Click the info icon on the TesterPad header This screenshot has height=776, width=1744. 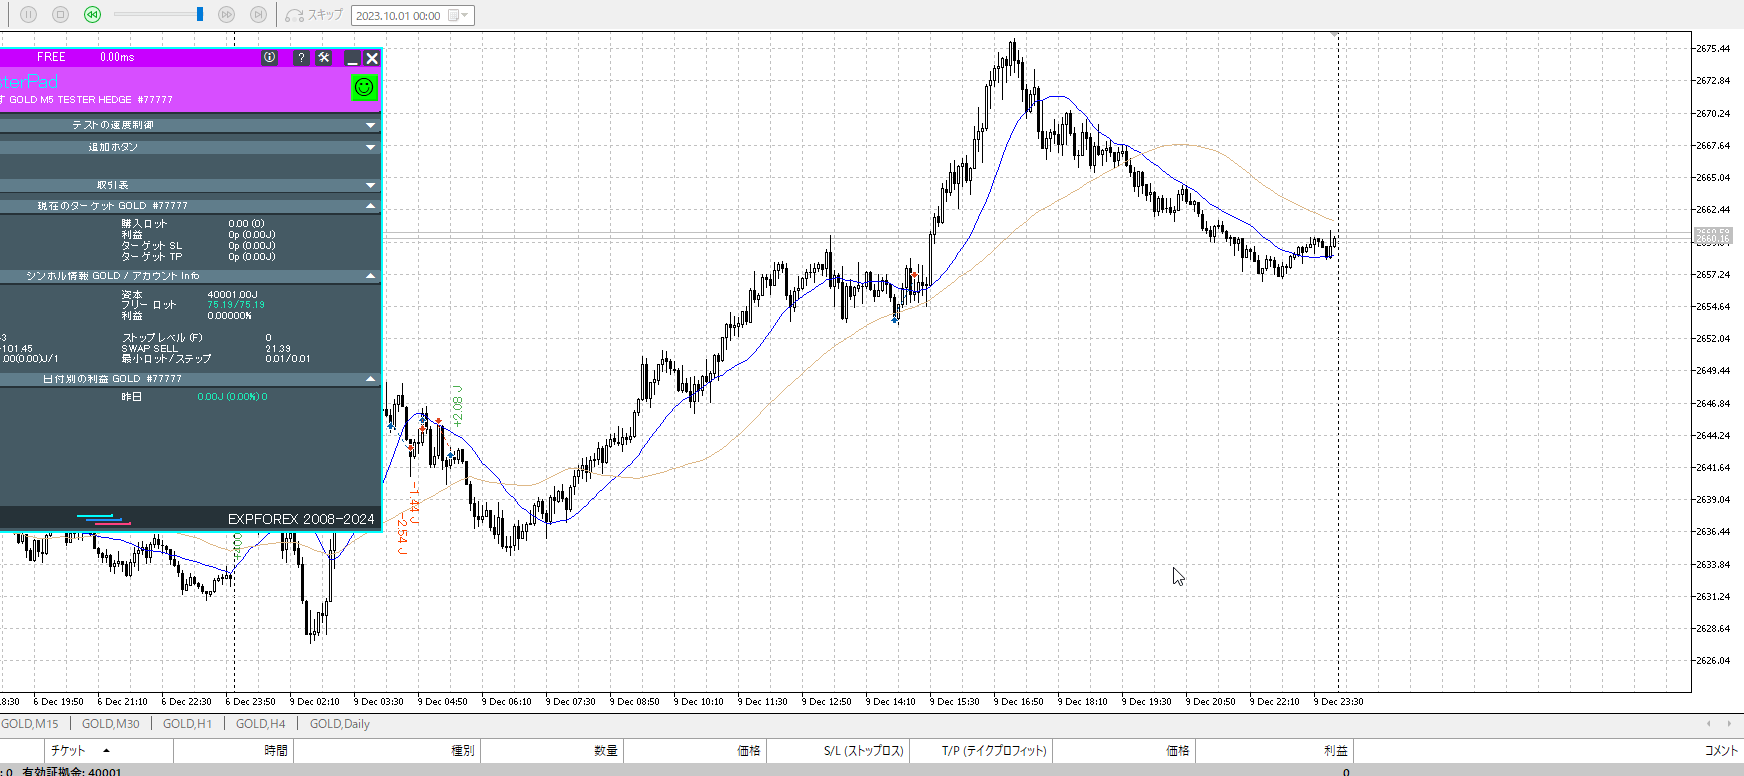pos(270,58)
